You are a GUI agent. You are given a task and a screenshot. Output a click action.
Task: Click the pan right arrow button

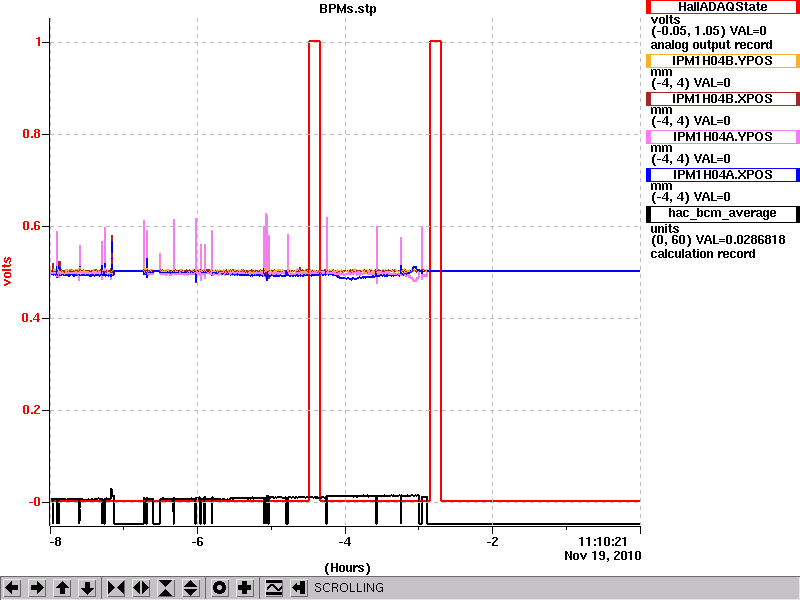[37, 588]
